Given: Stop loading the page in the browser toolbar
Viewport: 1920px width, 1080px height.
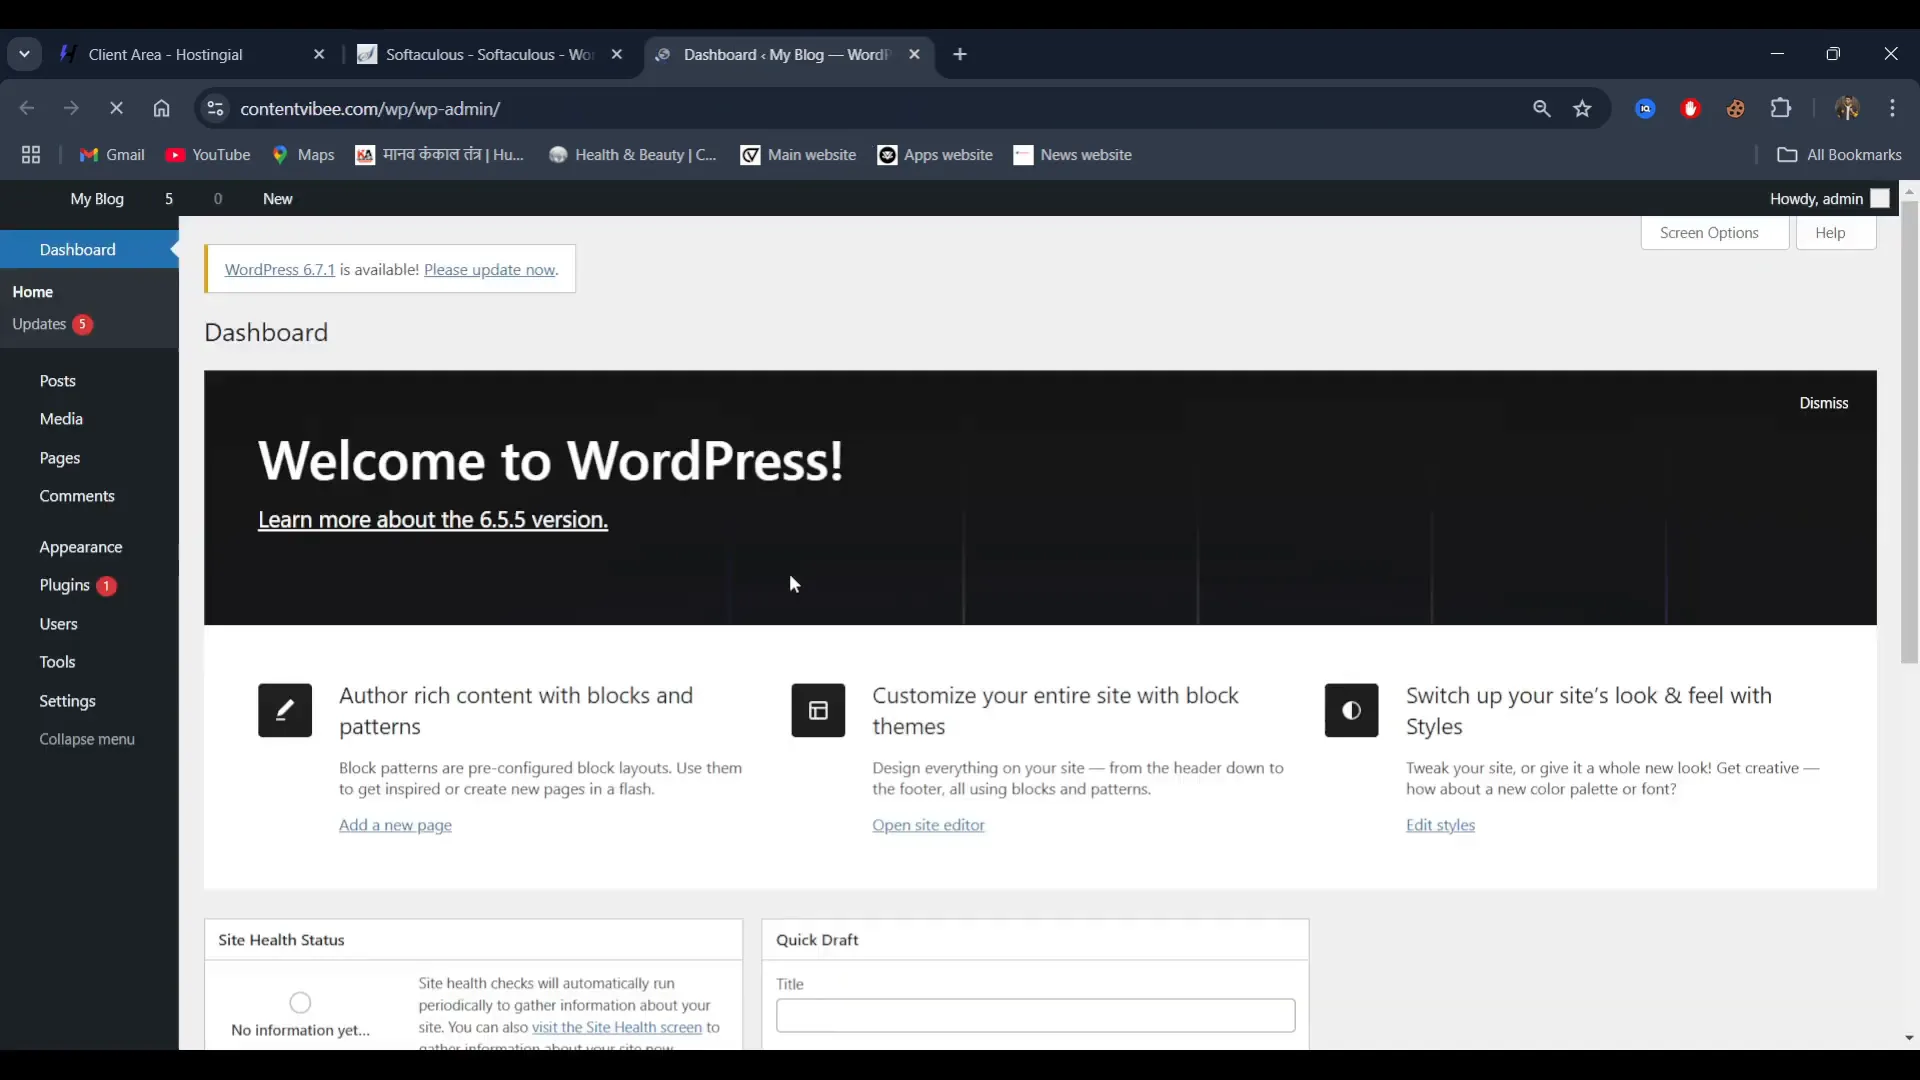Looking at the screenshot, I should point(116,109).
